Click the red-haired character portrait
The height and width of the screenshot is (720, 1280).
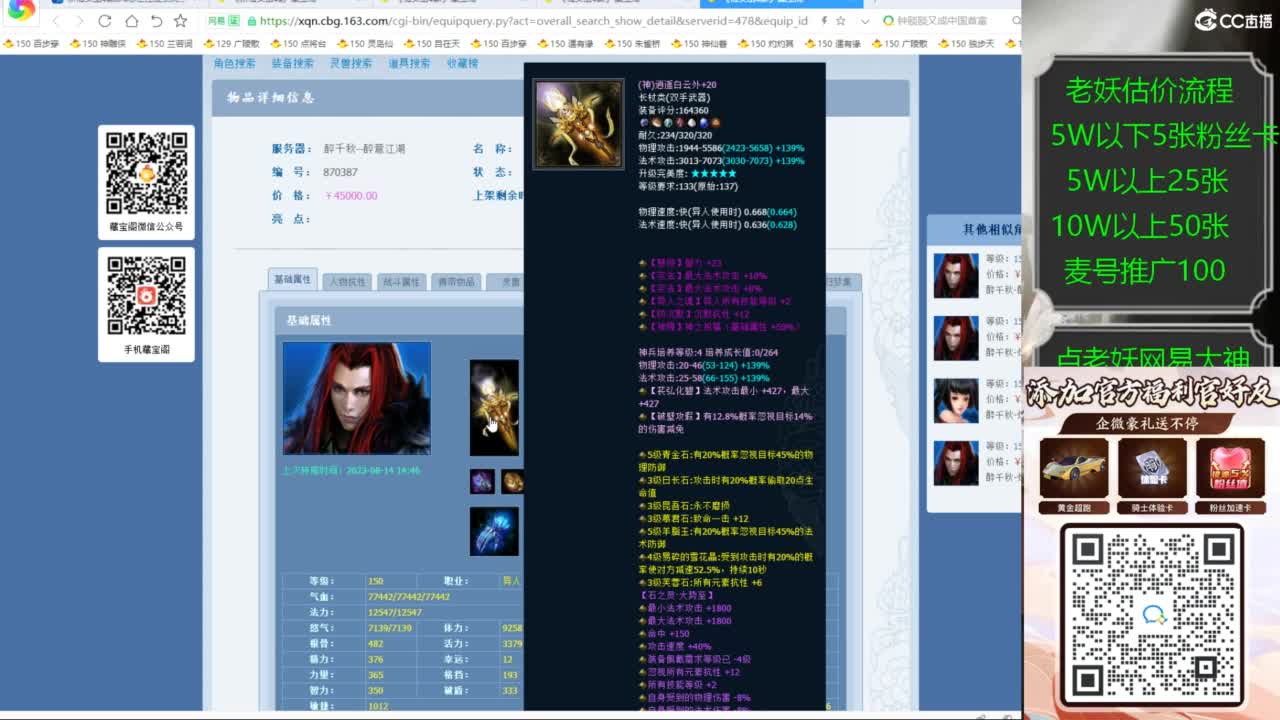pos(357,398)
